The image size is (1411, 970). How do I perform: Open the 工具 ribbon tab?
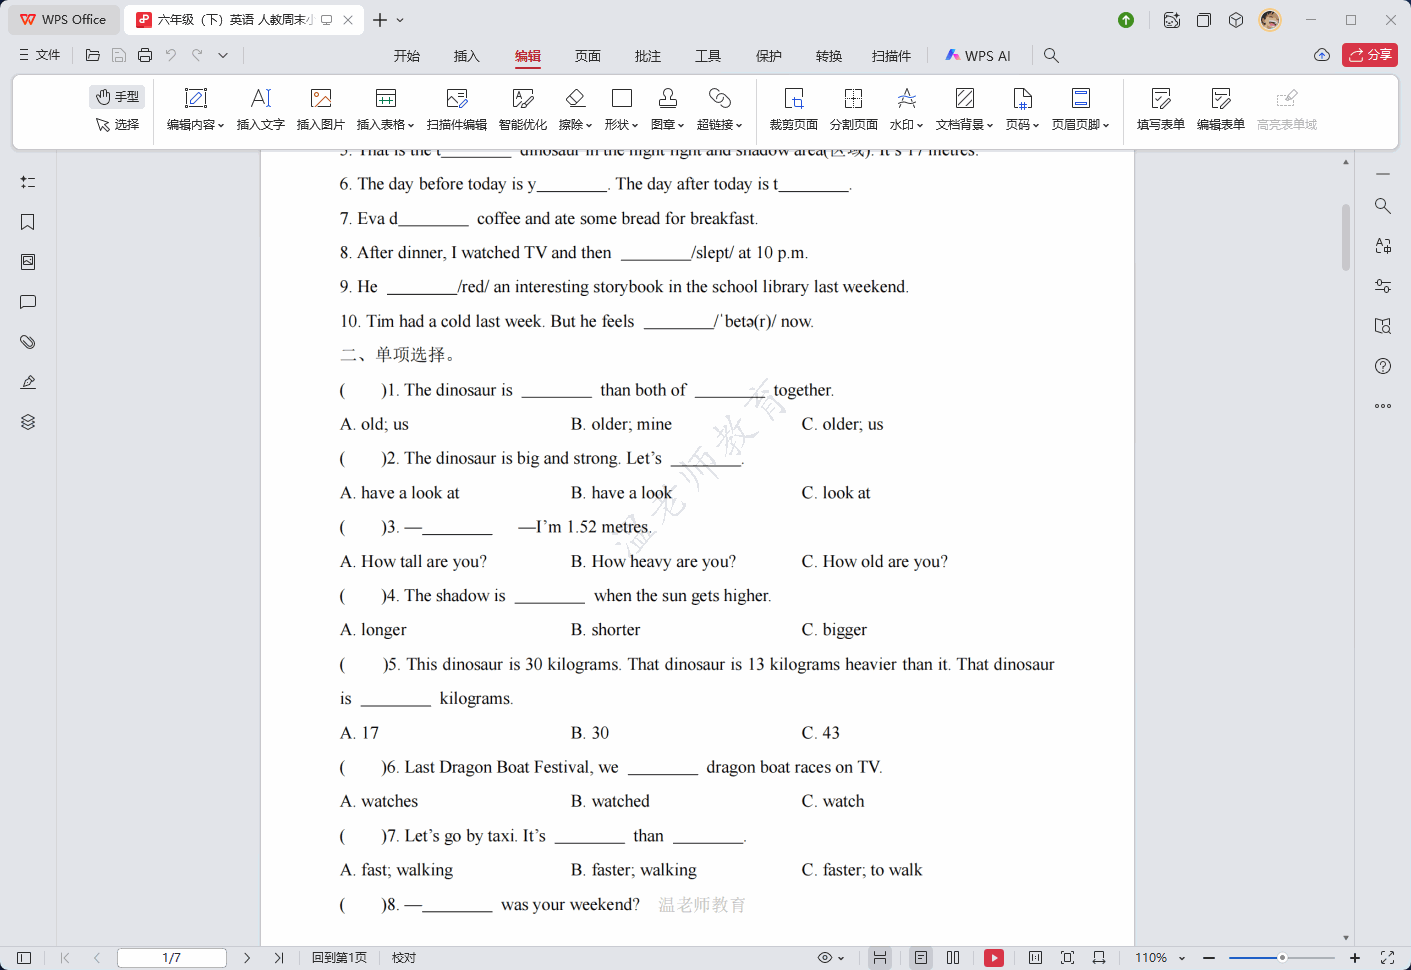coord(708,56)
